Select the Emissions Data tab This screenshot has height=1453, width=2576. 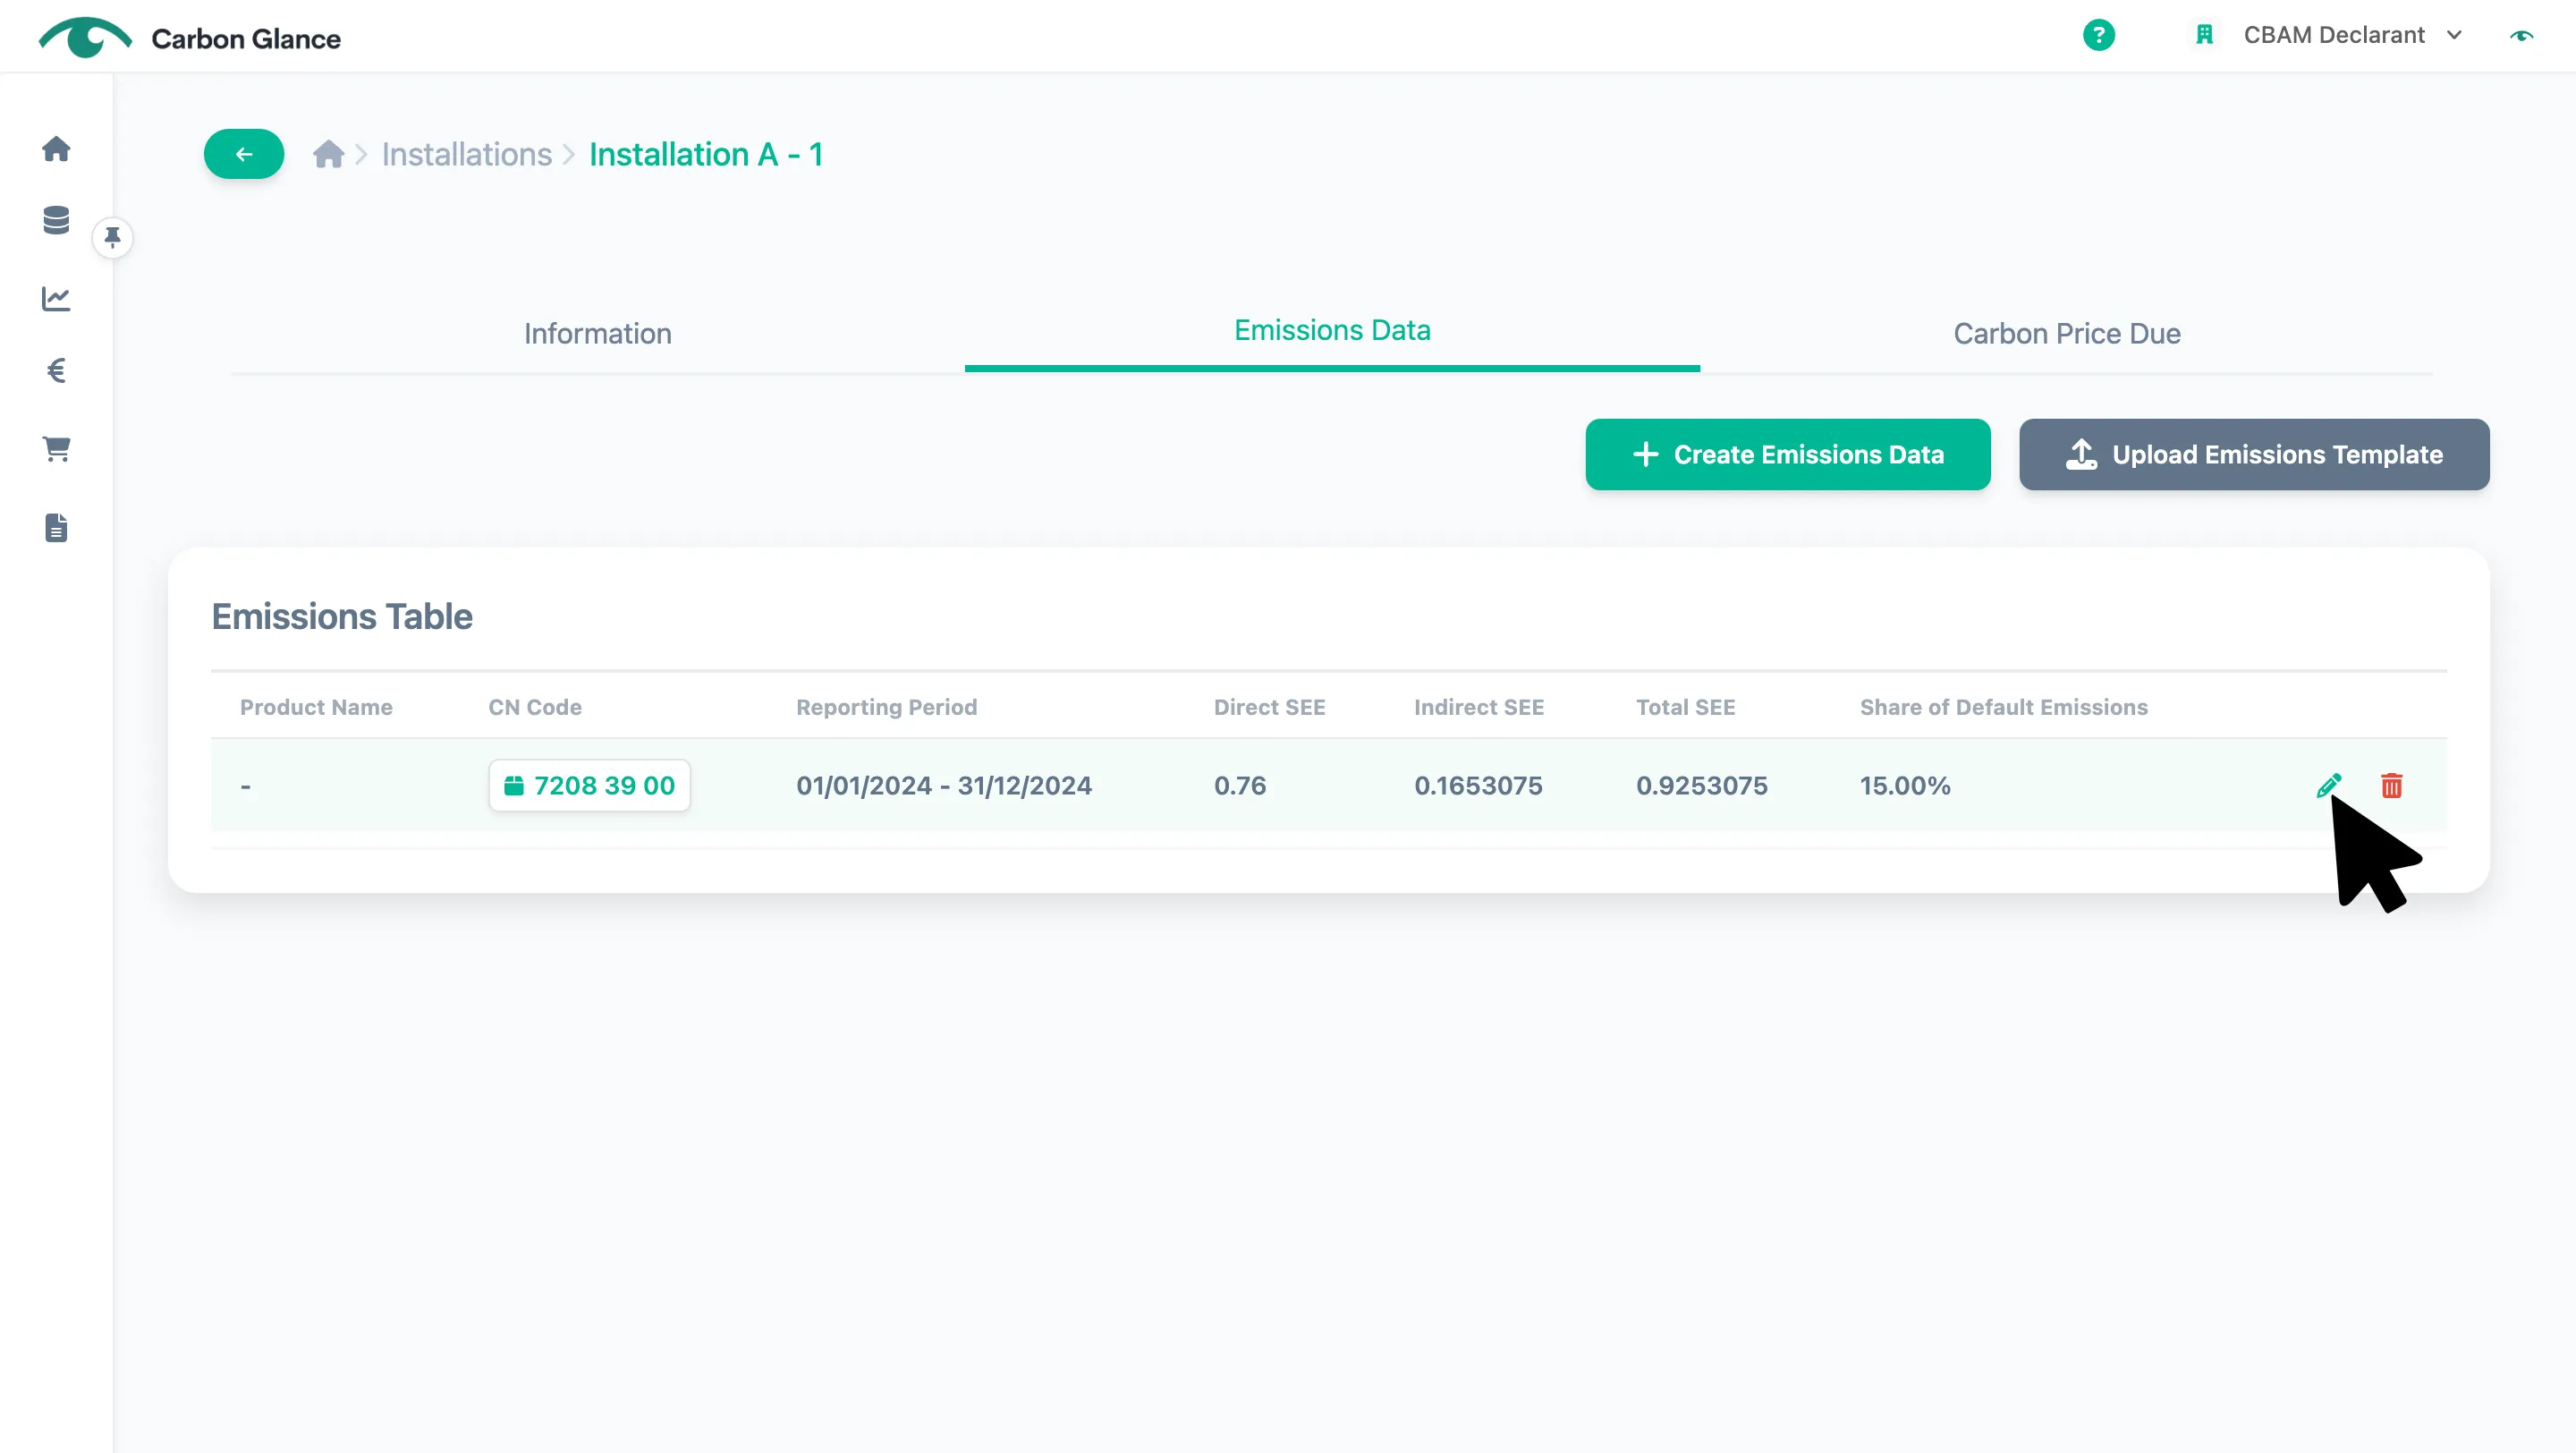(x=1332, y=330)
